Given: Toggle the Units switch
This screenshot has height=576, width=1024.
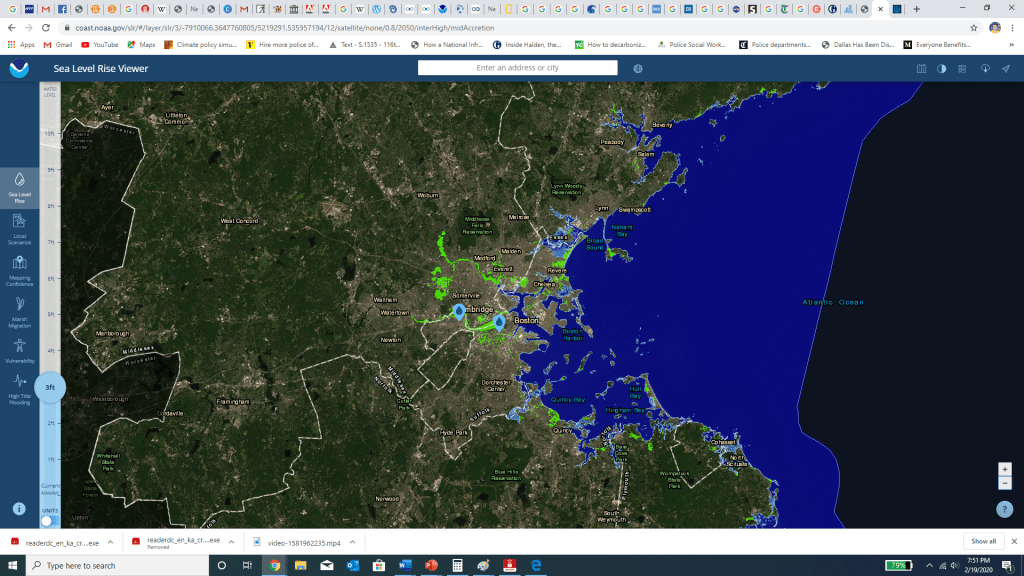Looking at the screenshot, I should pos(48,521).
